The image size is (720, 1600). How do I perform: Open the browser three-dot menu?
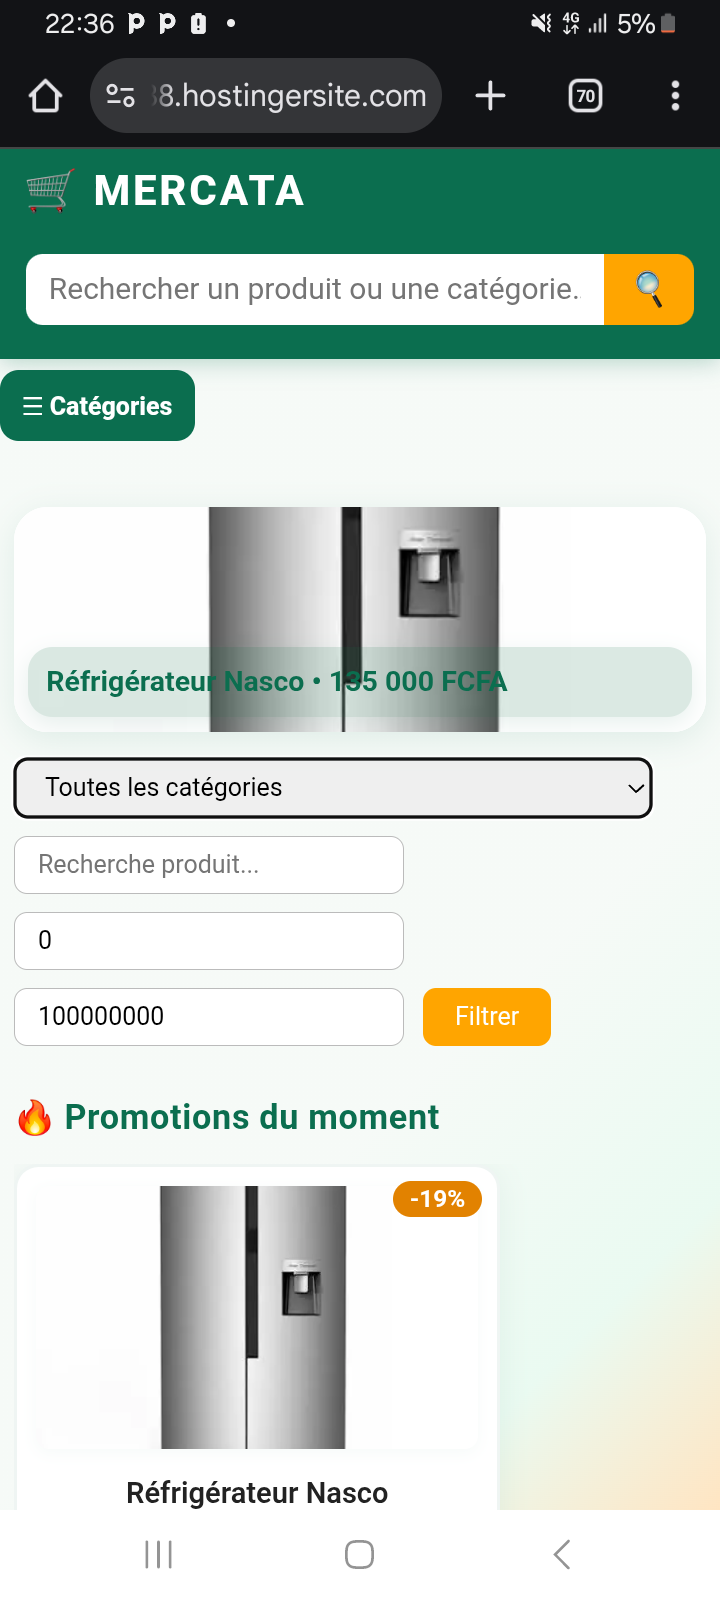pos(676,96)
